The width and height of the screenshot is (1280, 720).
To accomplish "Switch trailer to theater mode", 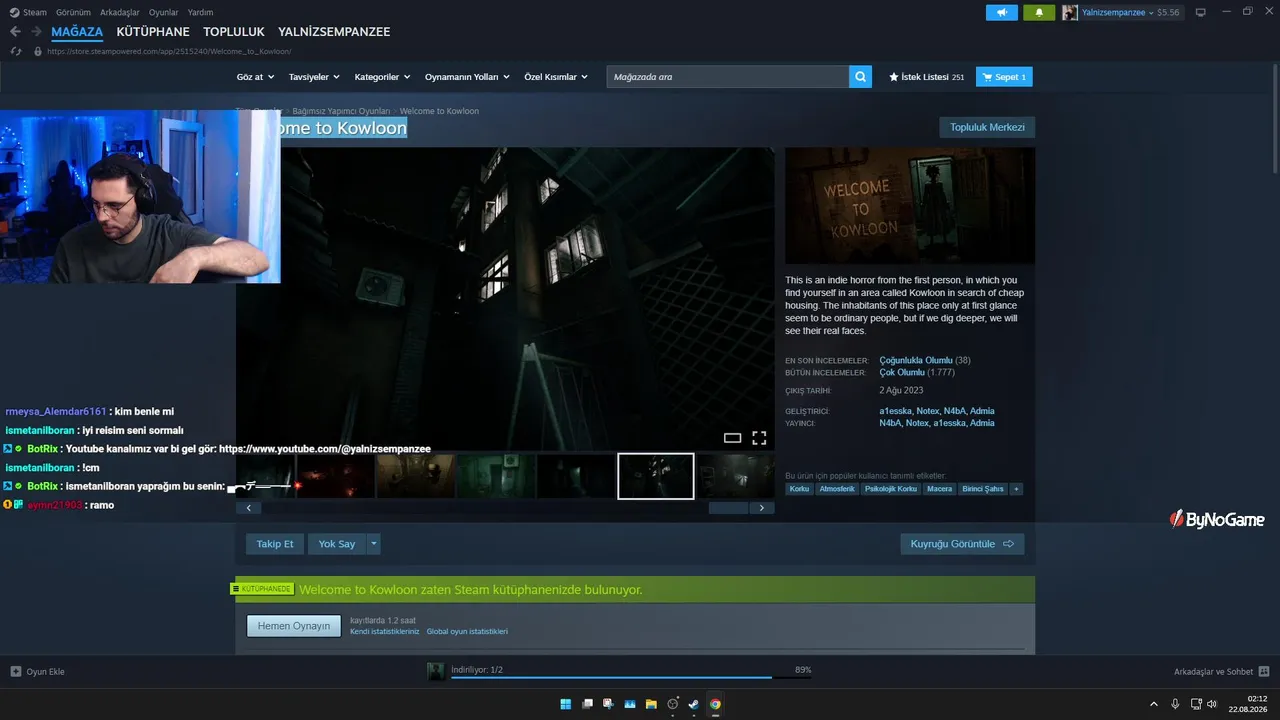I will point(733,438).
